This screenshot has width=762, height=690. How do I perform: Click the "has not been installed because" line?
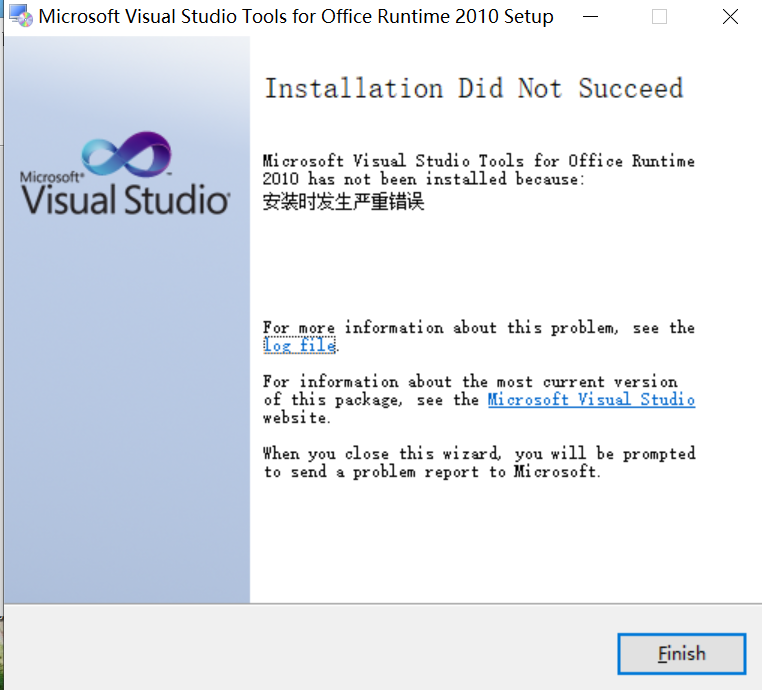click(421, 179)
